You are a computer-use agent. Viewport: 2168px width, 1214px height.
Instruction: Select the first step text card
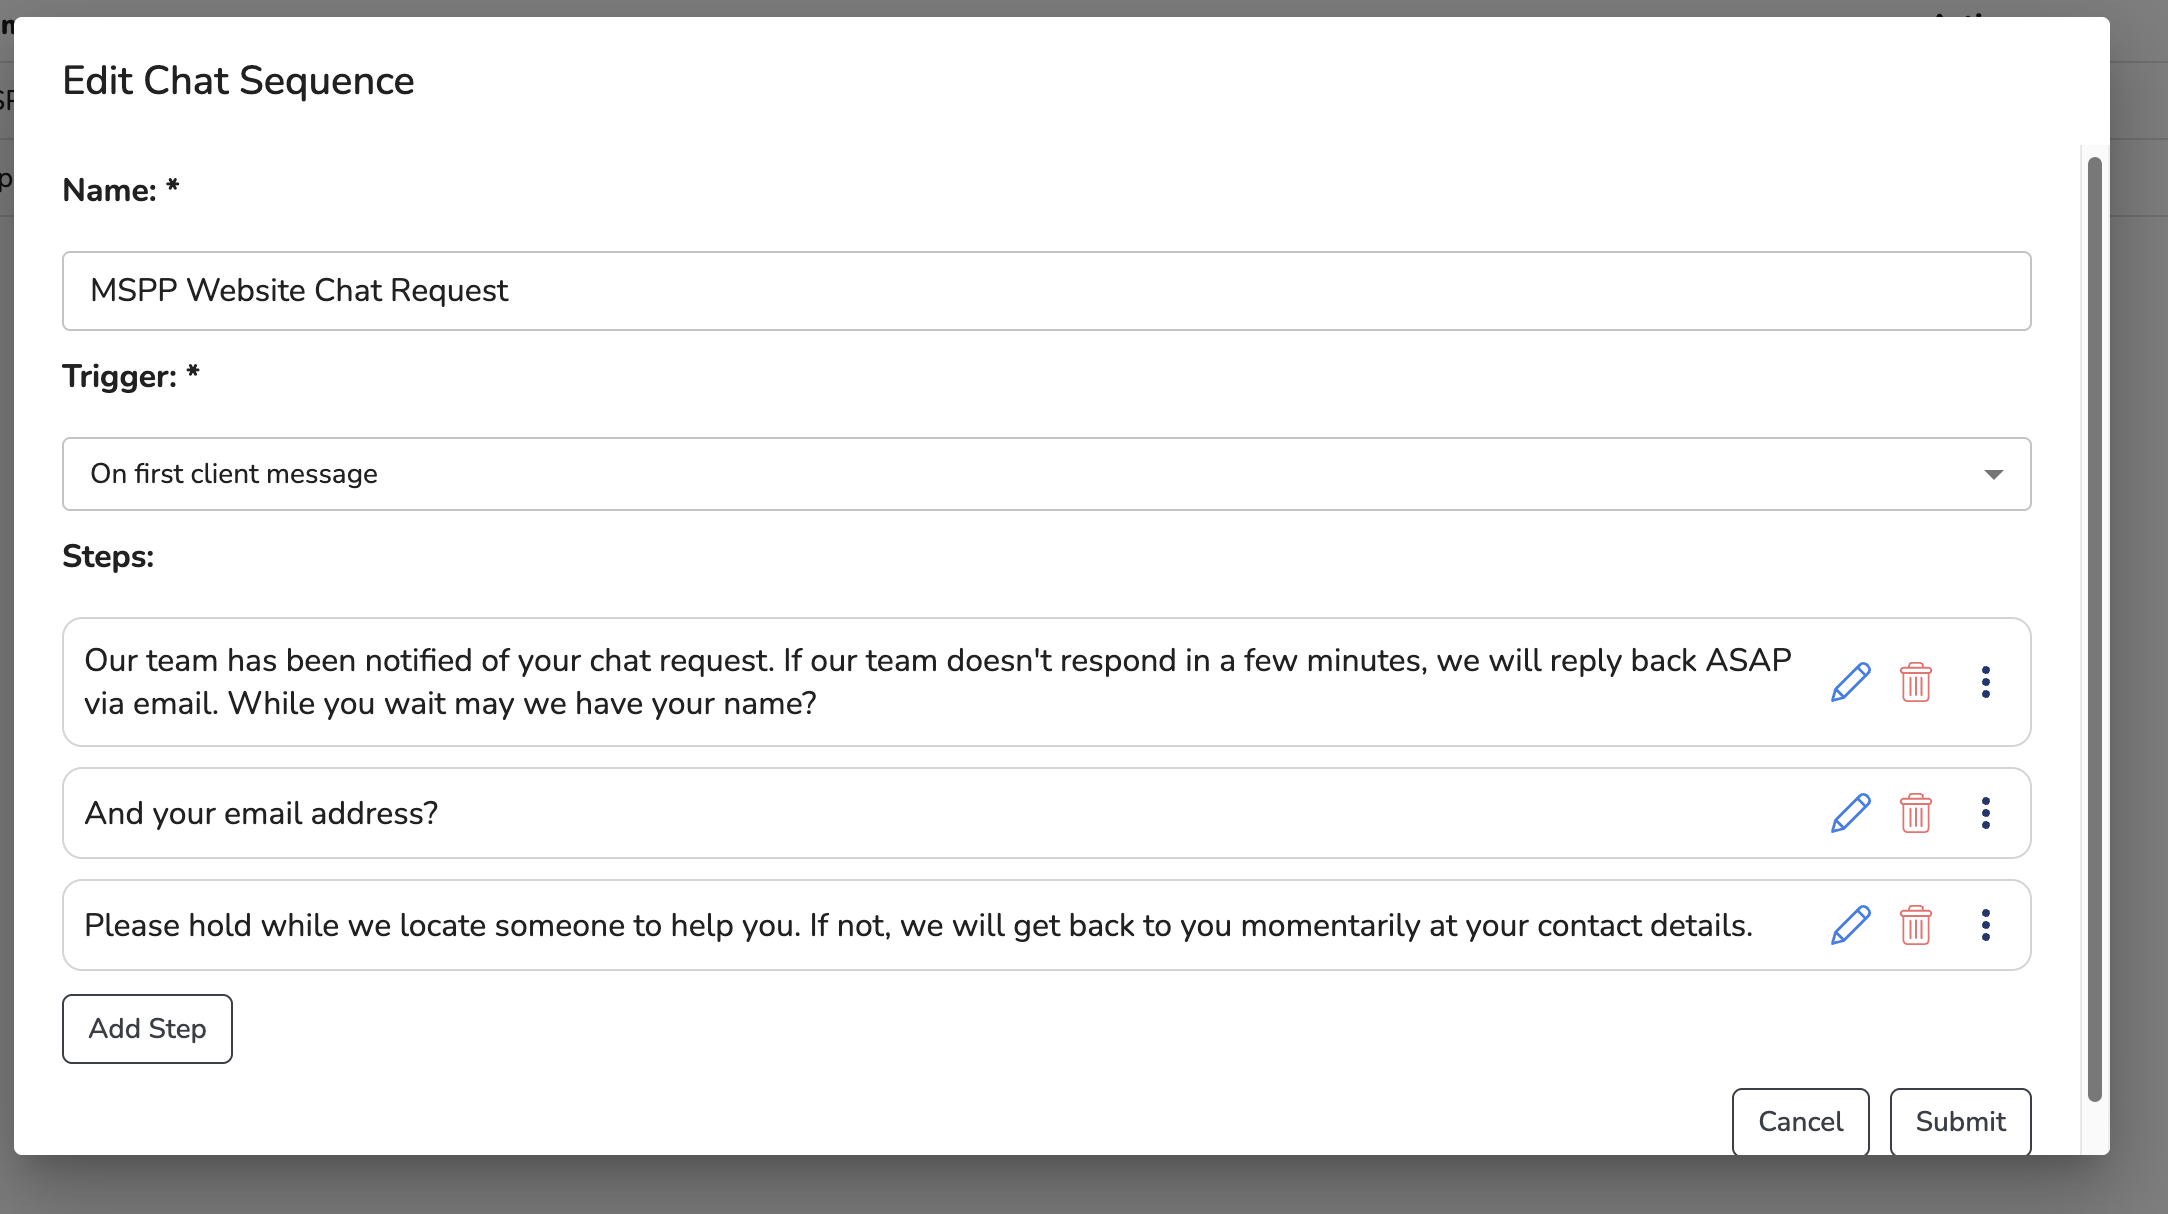900,682
